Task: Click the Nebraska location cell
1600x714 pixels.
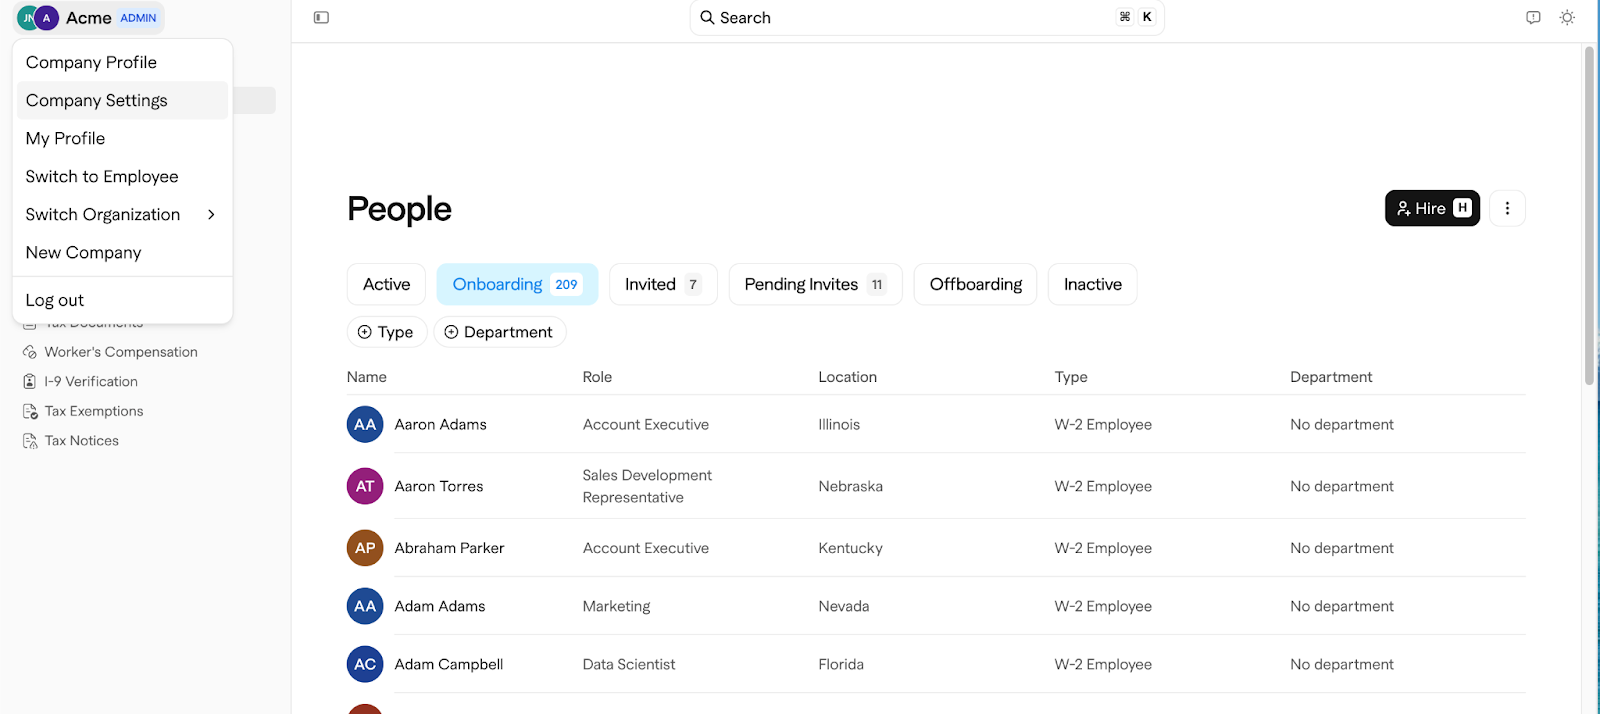Action: (850, 486)
